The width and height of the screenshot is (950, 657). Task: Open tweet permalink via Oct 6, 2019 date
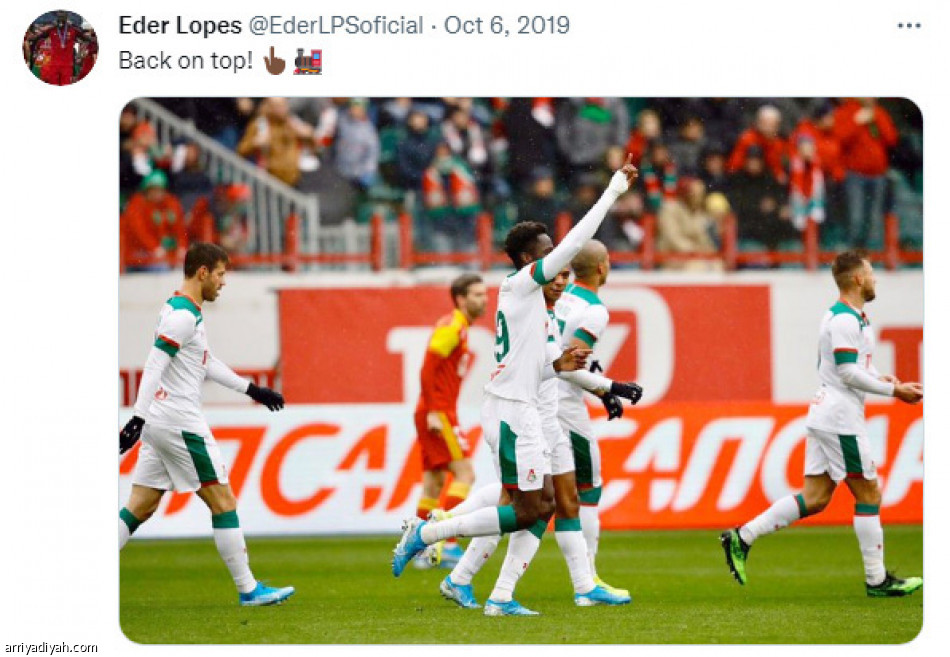tap(507, 25)
